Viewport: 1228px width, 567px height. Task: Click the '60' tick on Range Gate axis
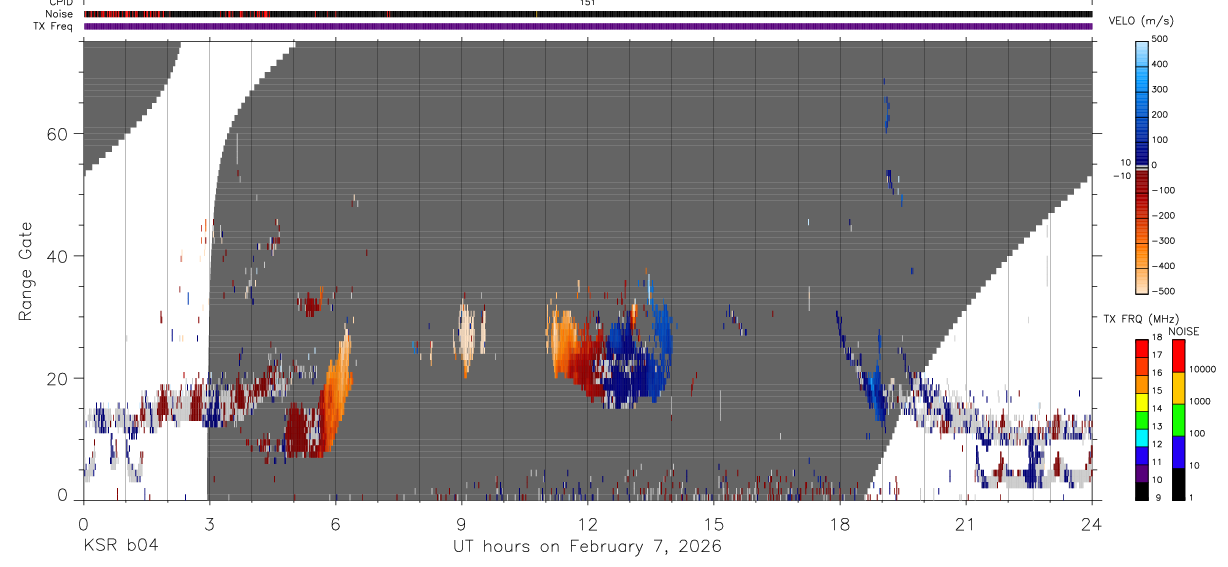click(57, 133)
